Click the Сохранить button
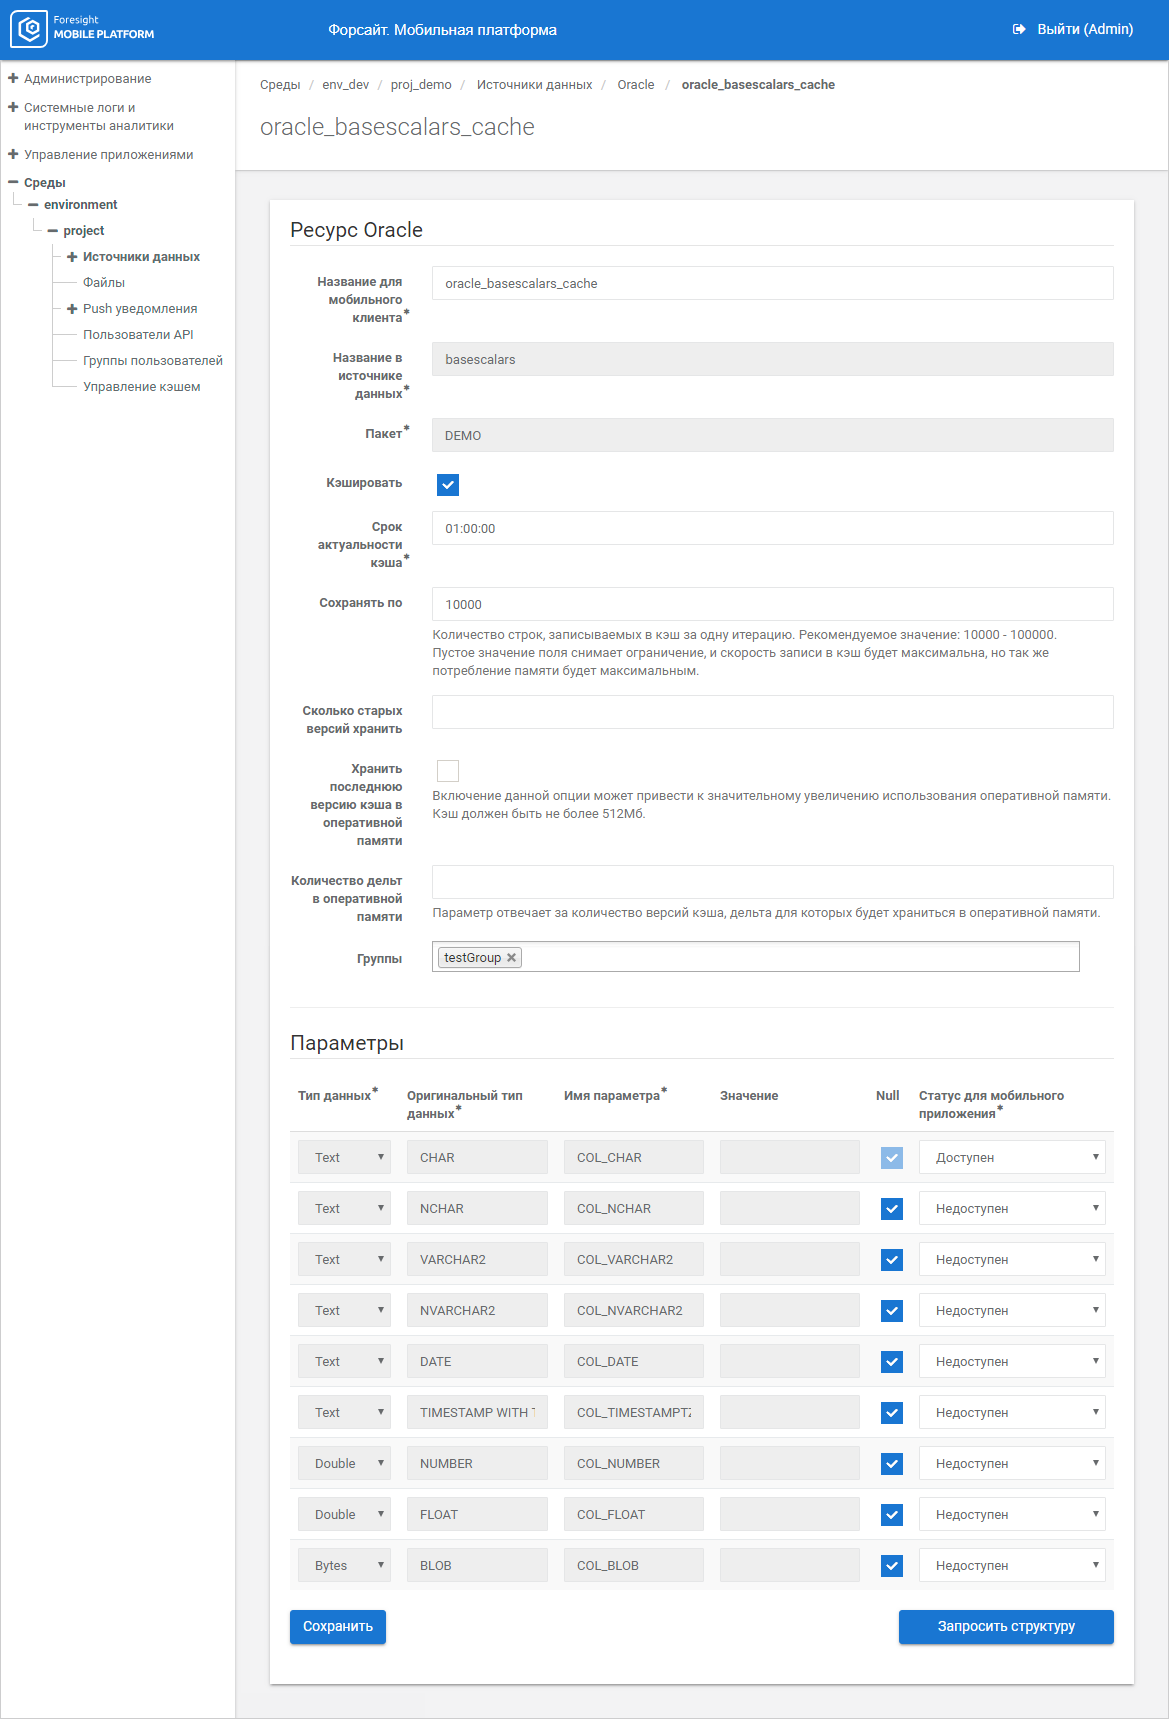1169x1719 pixels. [x=338, y=1627]
